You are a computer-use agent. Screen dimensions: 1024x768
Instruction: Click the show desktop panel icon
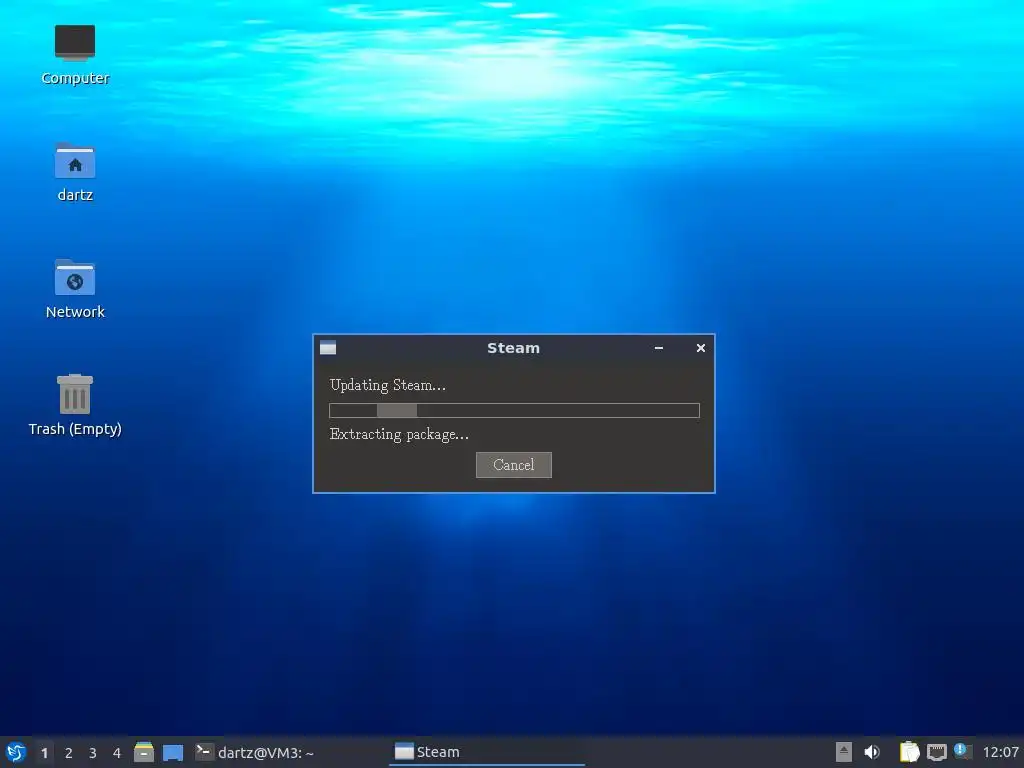click(x=172, y=752)
